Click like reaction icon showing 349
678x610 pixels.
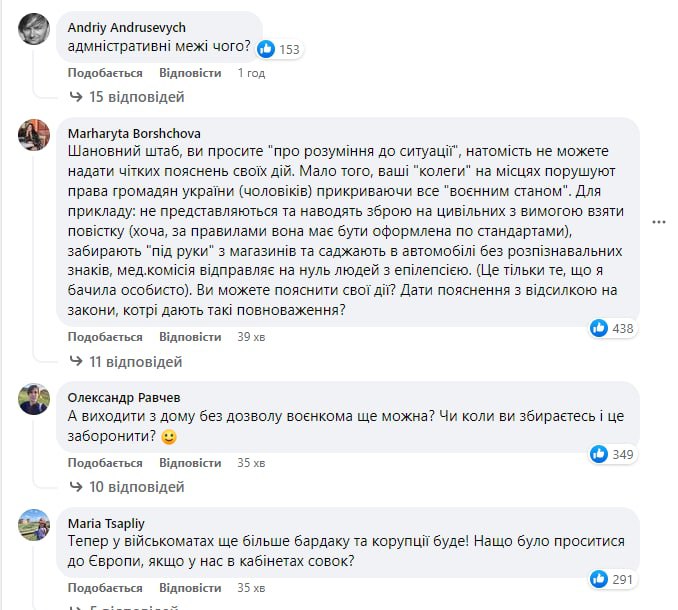(599, 454)
